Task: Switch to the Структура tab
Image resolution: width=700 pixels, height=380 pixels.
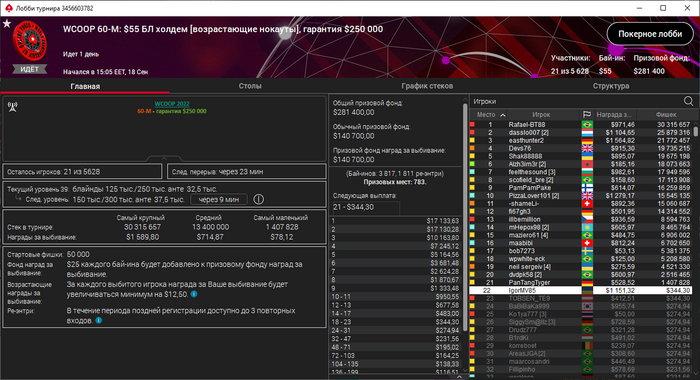Action: (611, 86)
